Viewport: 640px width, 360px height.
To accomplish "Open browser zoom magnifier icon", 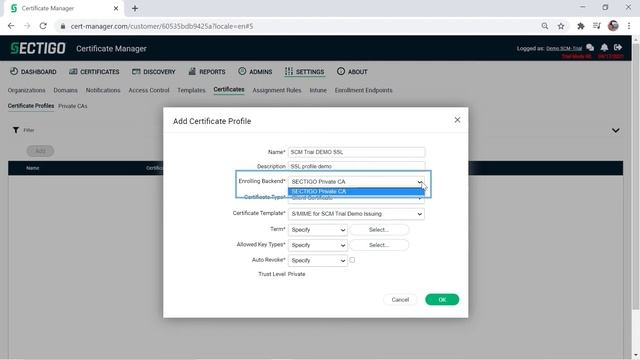I will pyautogui.click(x=544, y=26).
